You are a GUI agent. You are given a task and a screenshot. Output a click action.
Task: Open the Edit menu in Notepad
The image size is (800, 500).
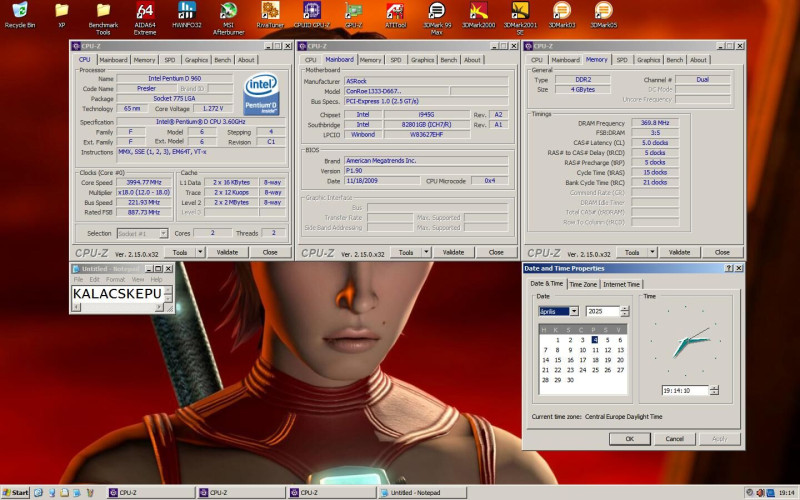point(94,280)
